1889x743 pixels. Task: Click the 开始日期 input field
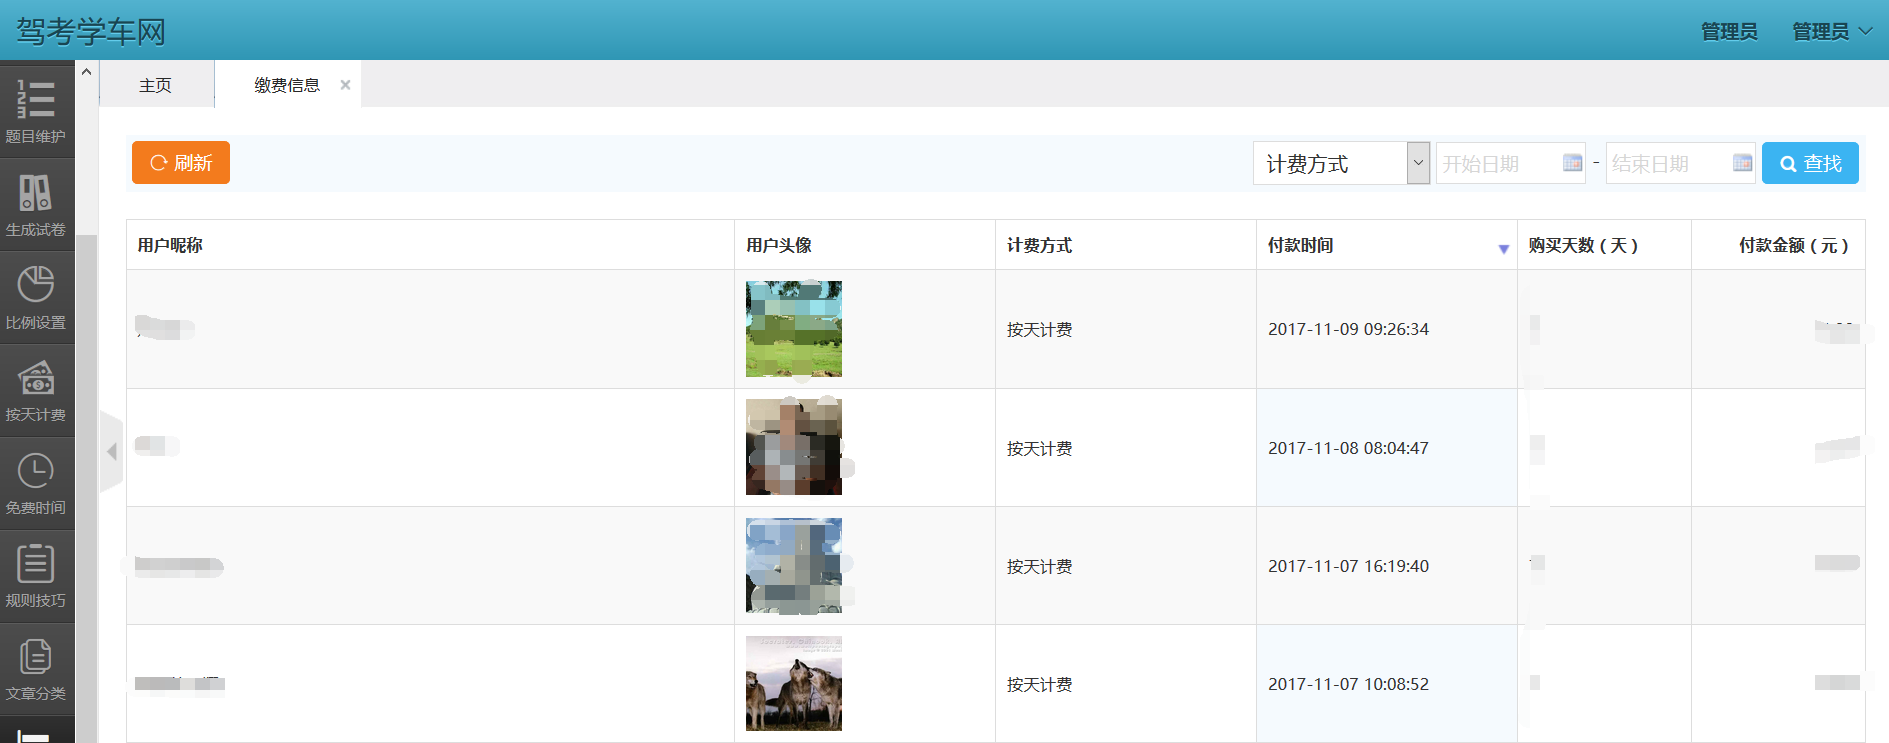(x=1496, y=163)
